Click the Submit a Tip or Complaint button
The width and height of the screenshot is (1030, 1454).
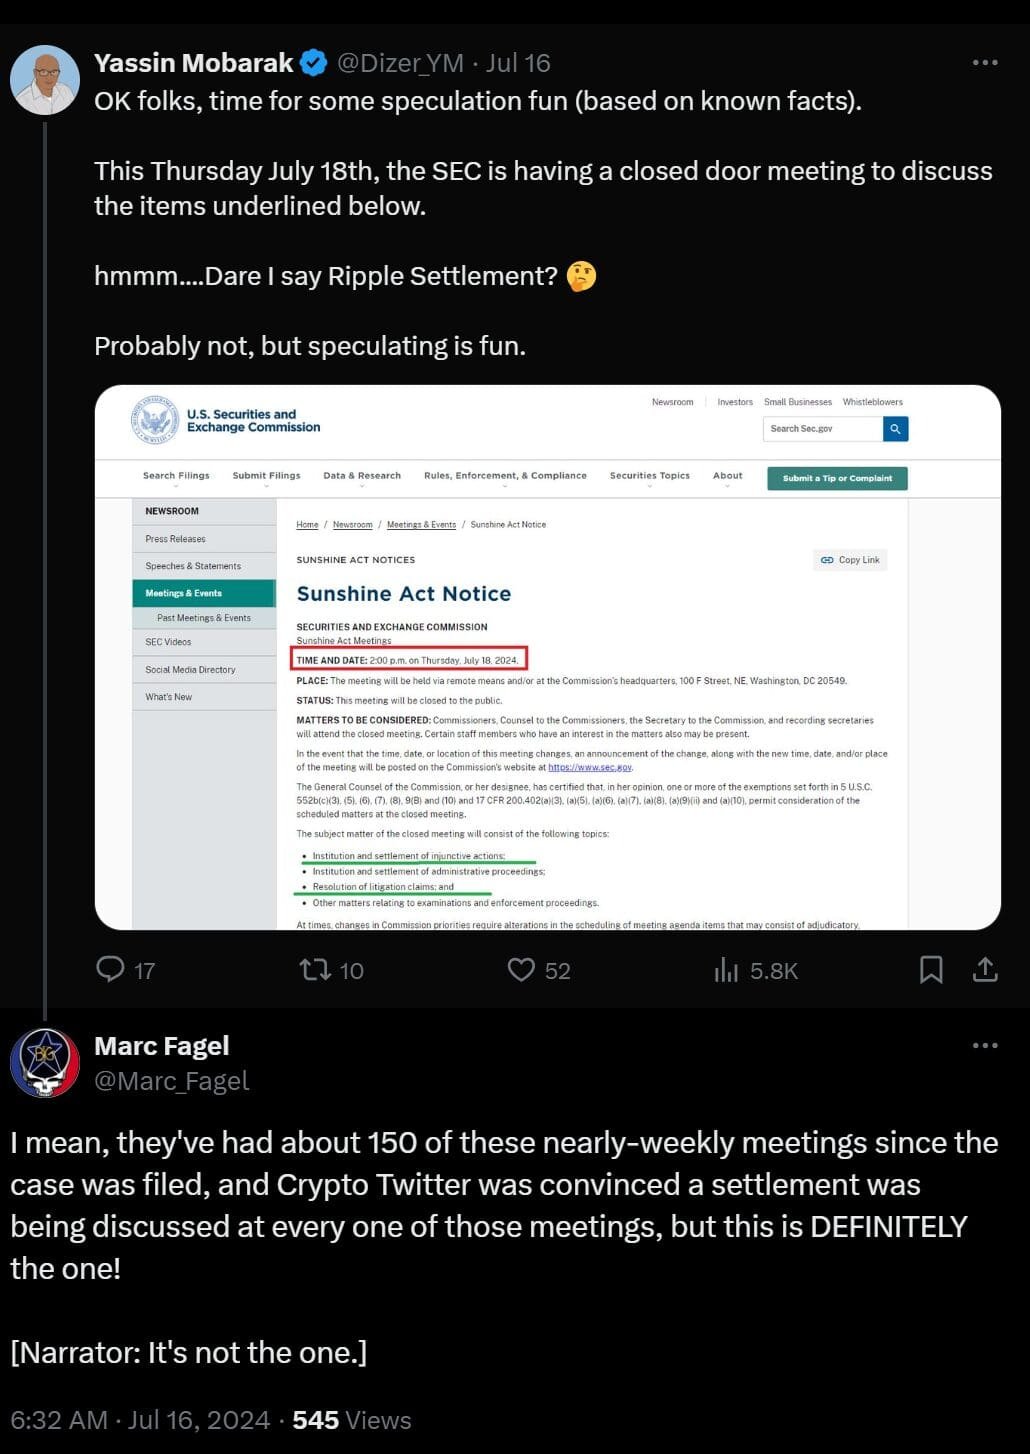coord(837,478)
